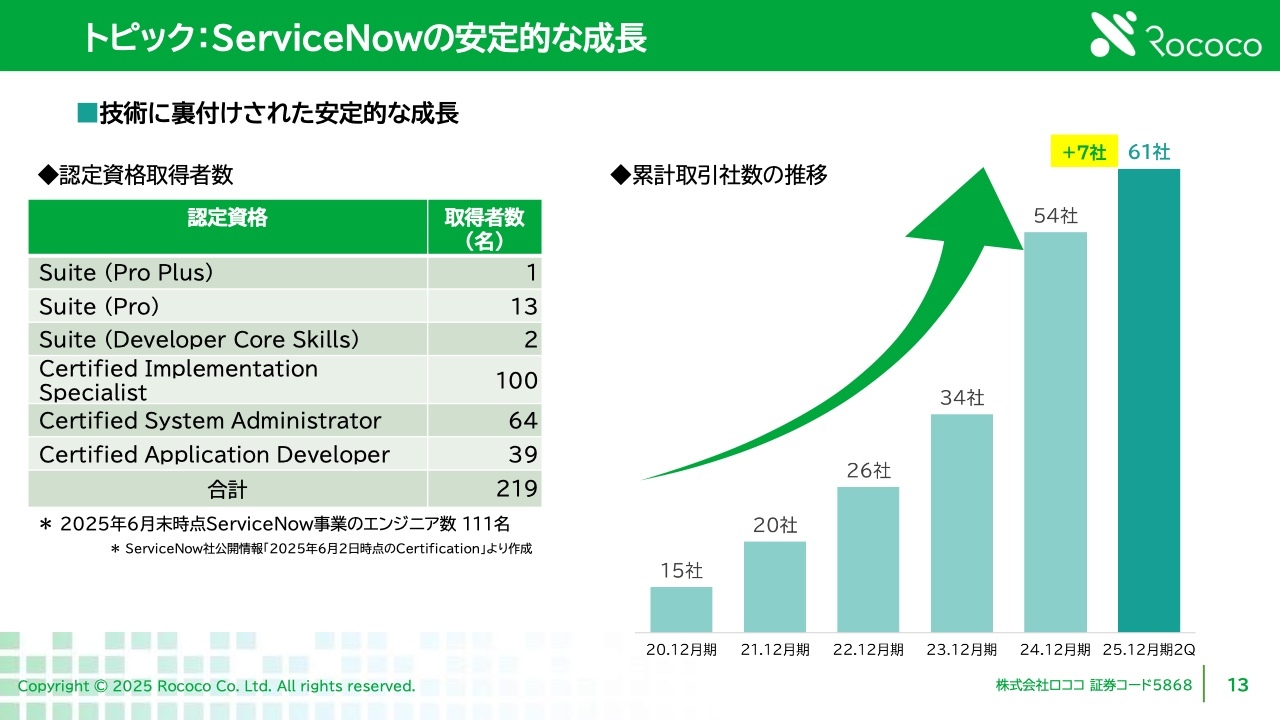The height and width of the screenshot is (720, 1280).
Task: Click the total value 219
Action: tap(517, 489)
